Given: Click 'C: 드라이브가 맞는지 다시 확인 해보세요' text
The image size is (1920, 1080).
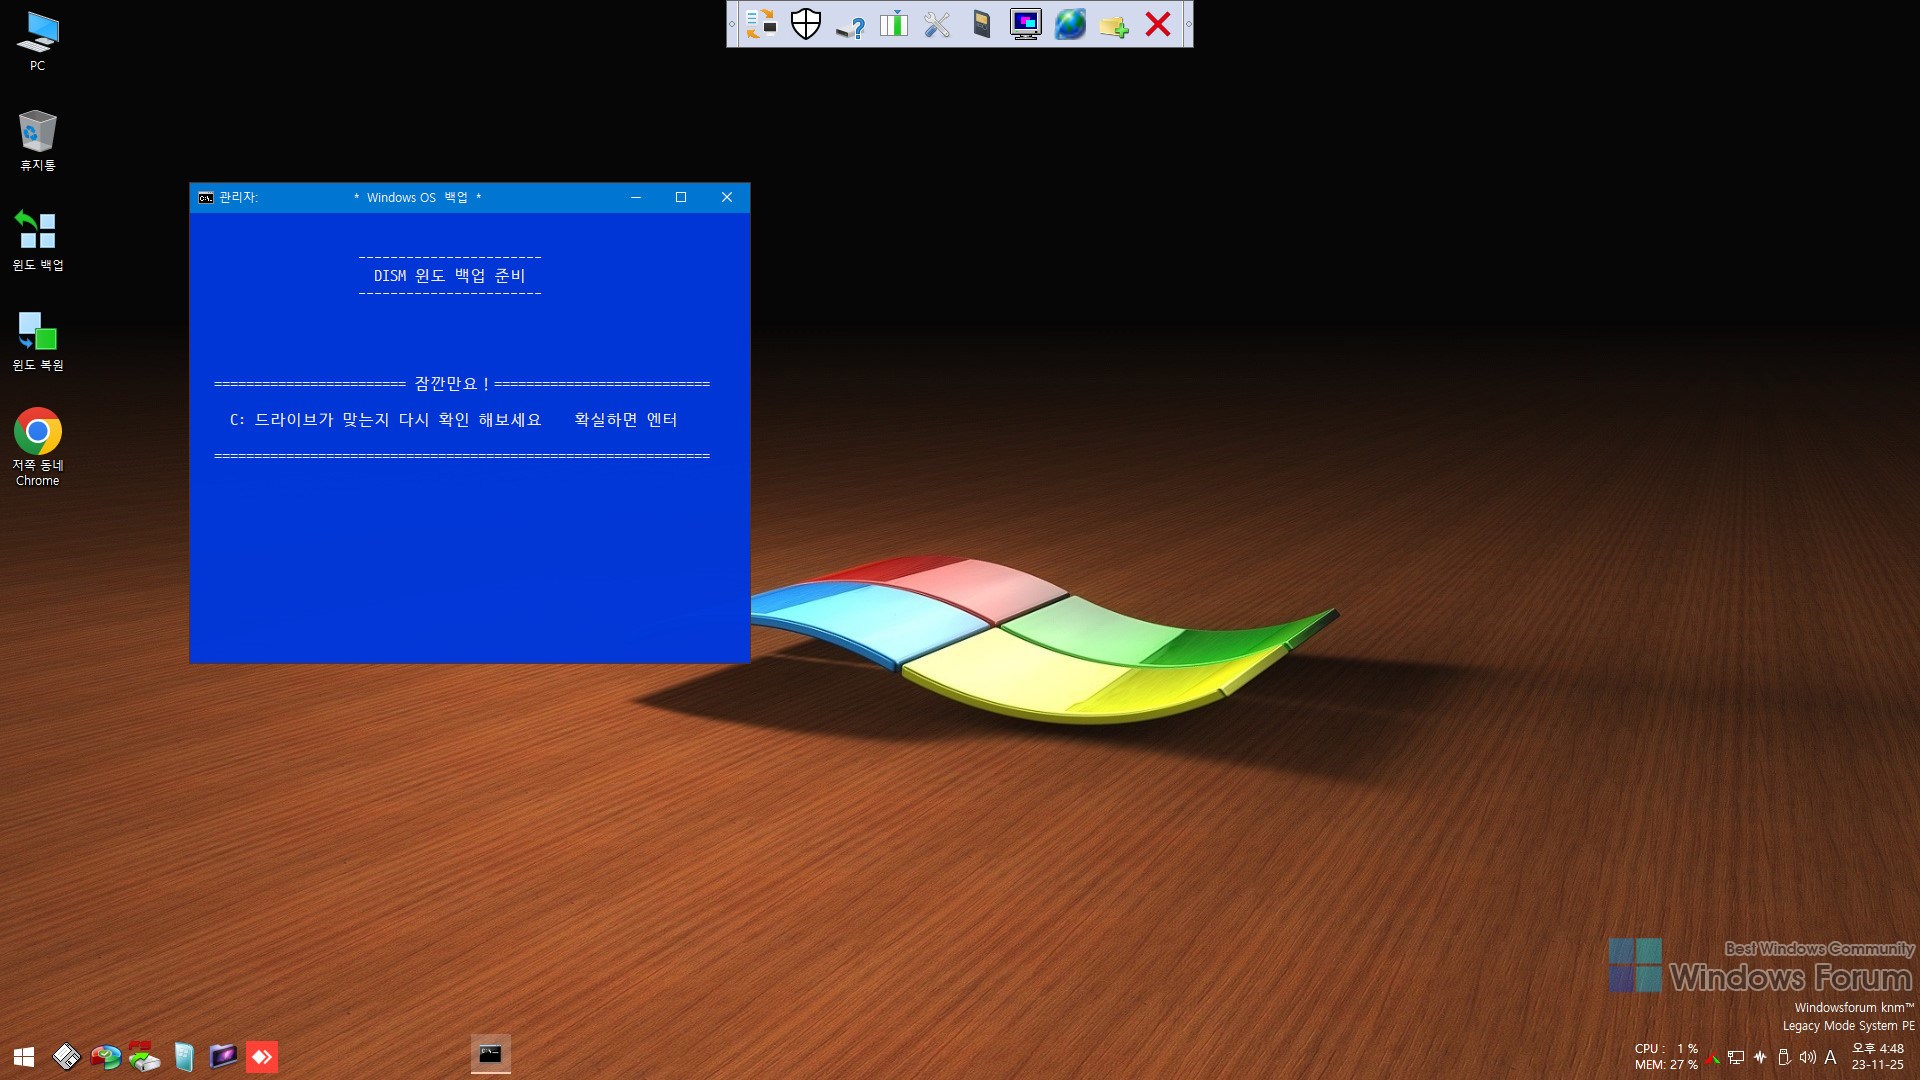Looking at the screenshot, I should (x=385, y=420).
